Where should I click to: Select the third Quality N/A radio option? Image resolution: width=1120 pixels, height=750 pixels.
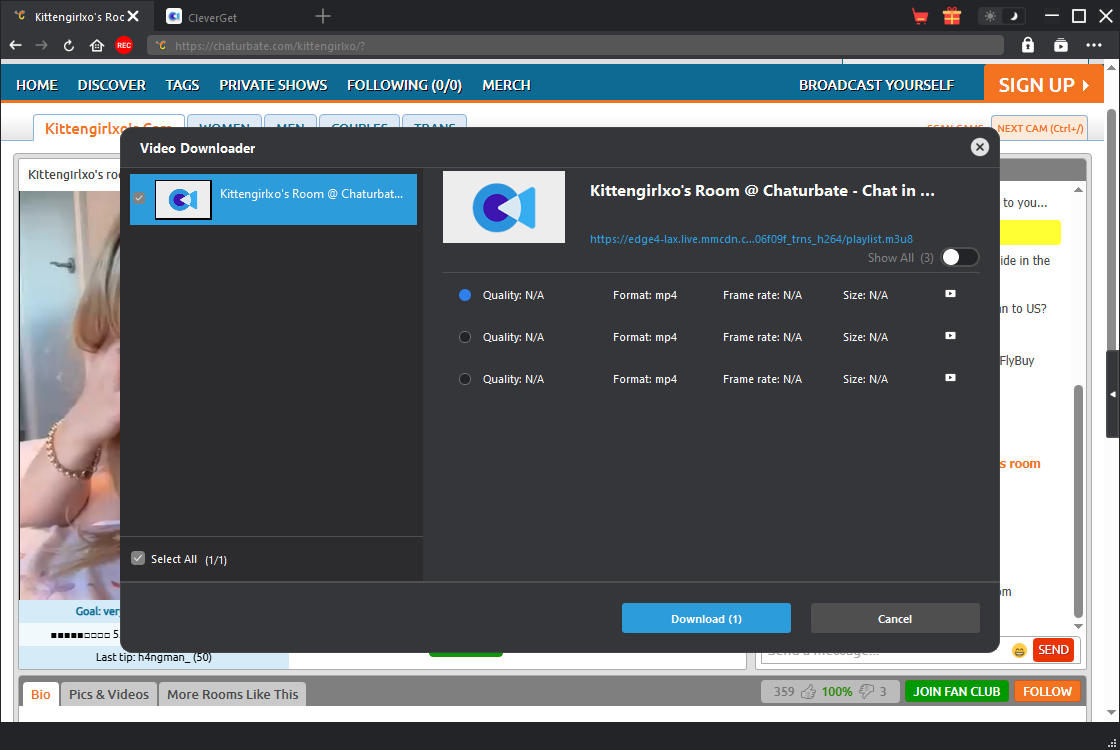pos(465,379)
